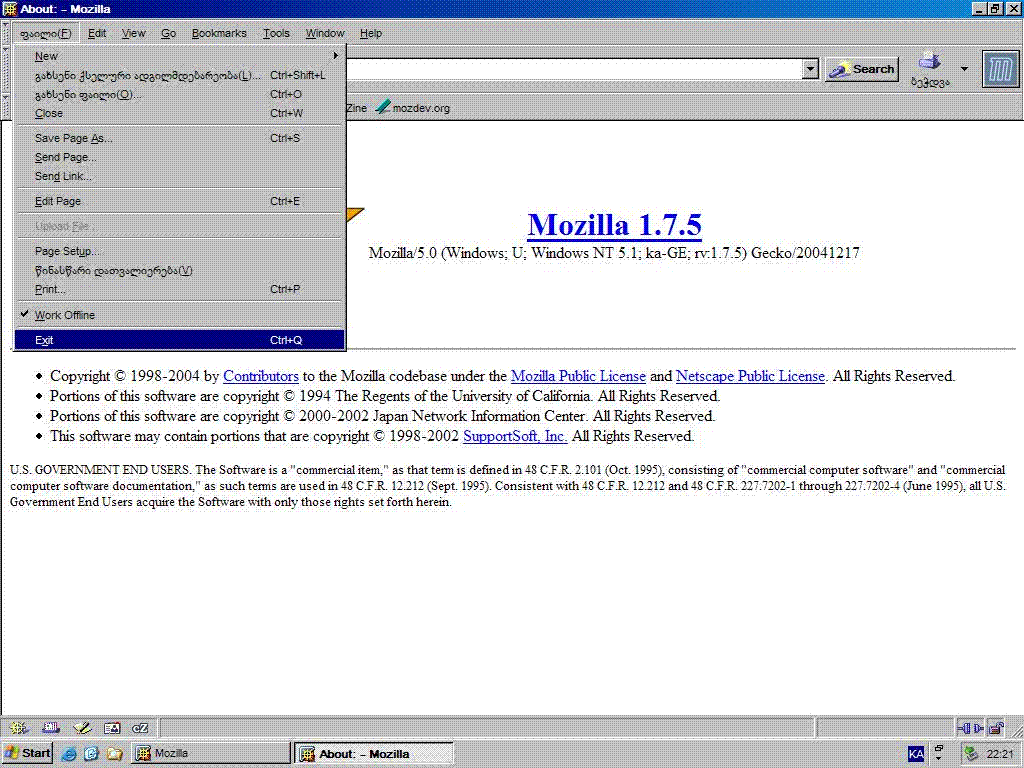
Task: Open the Help menu
Action: (371, 33)
